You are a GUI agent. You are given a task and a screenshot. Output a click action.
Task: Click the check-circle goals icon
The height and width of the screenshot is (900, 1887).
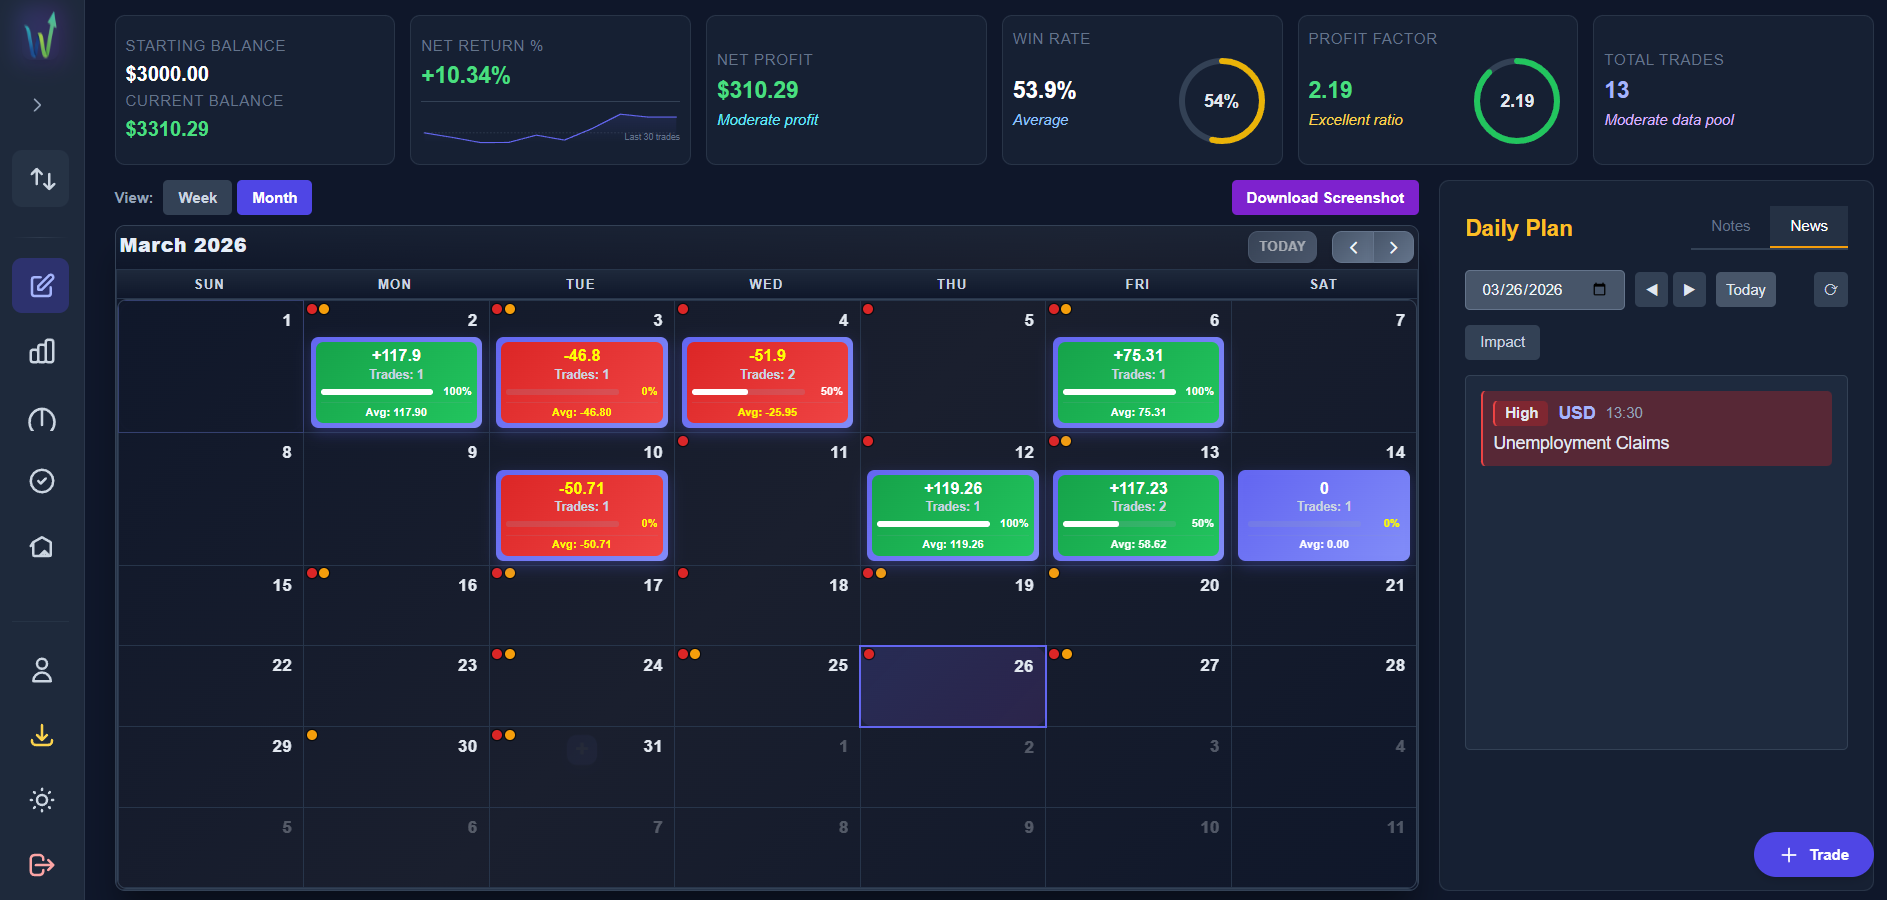tap(41, 481)
